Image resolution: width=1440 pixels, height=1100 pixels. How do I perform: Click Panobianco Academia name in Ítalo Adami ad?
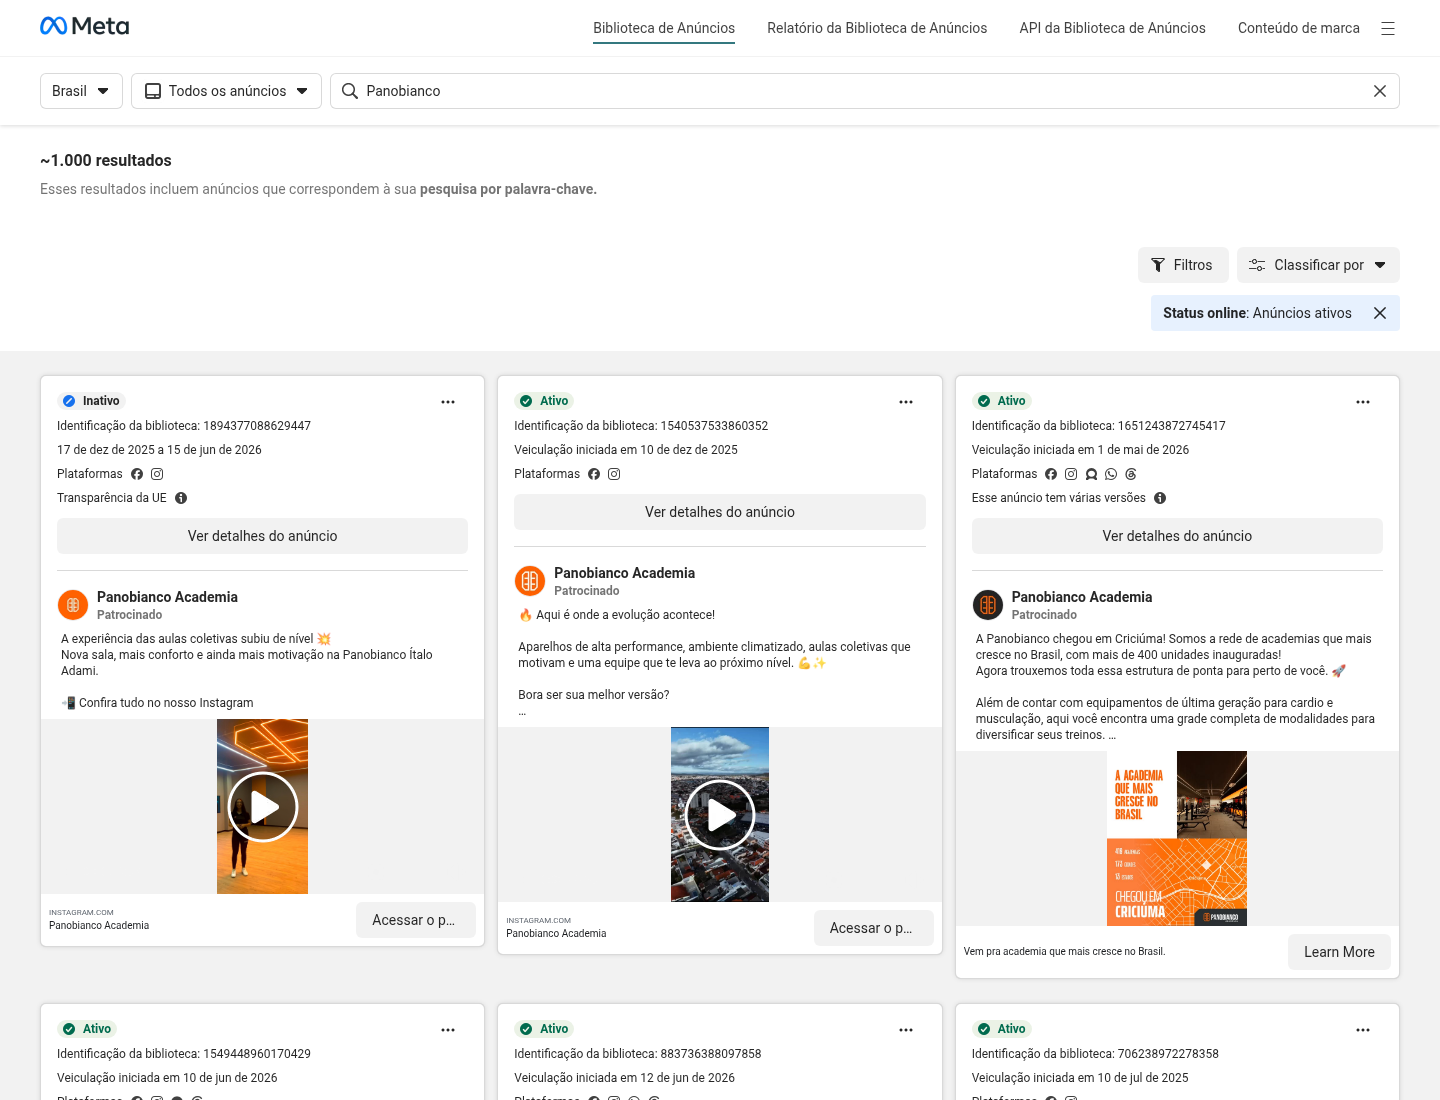[x=167, y=597]
